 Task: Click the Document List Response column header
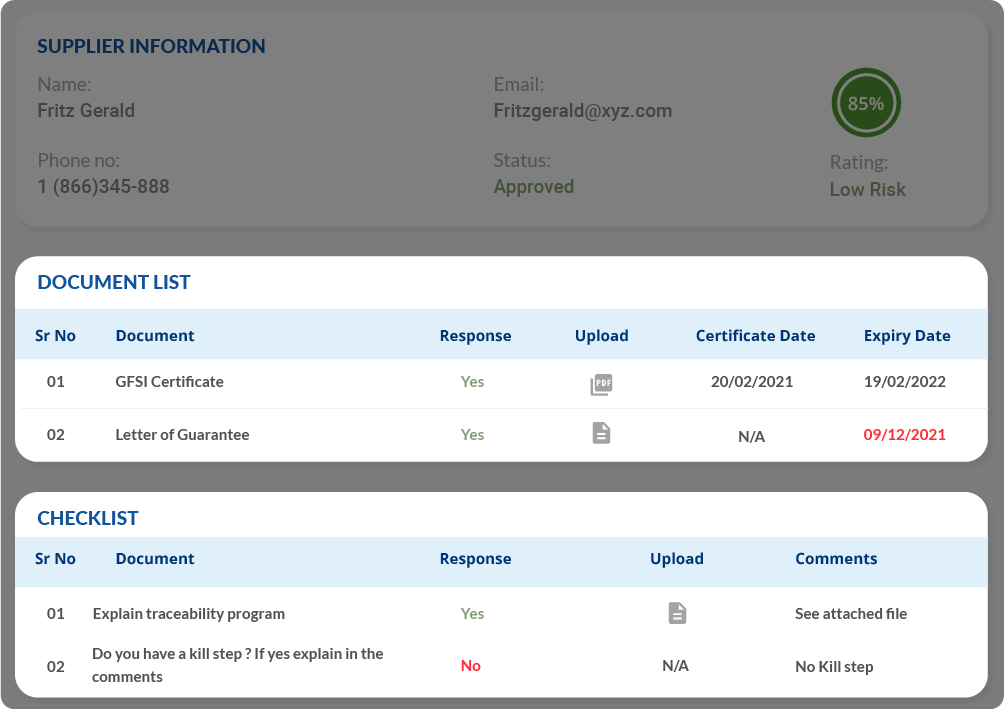475,336
